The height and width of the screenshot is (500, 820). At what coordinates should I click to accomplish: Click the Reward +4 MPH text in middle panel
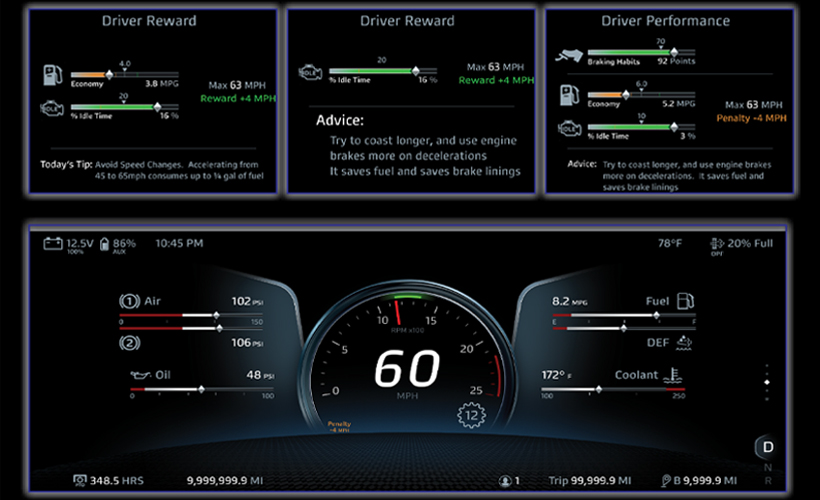click(x=496, y=80)
